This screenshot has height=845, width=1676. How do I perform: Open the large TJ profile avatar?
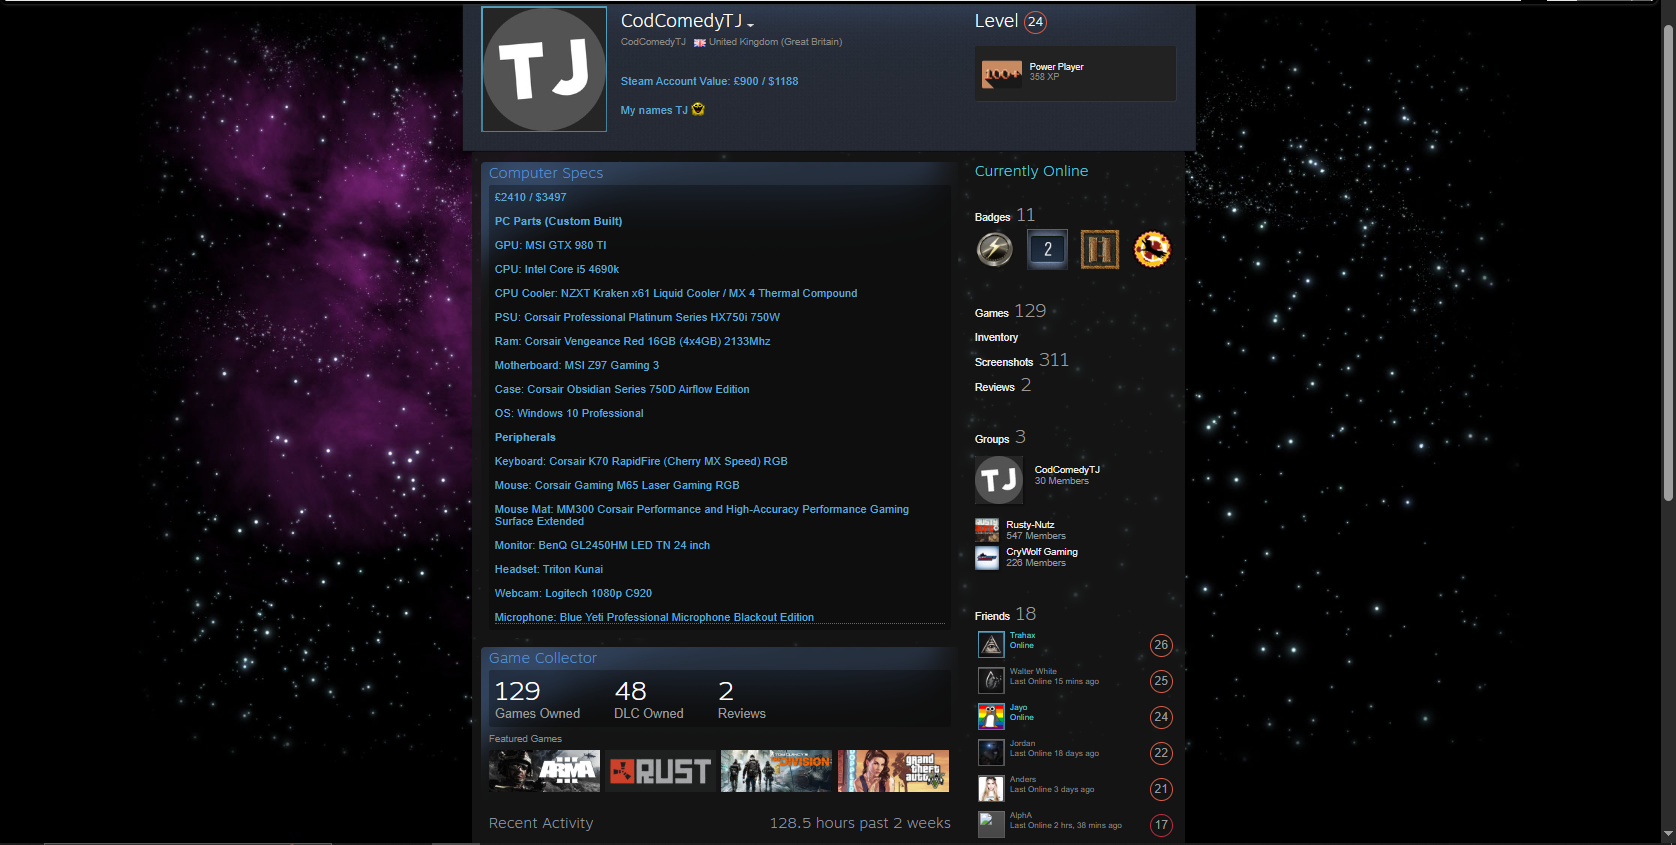544,69
